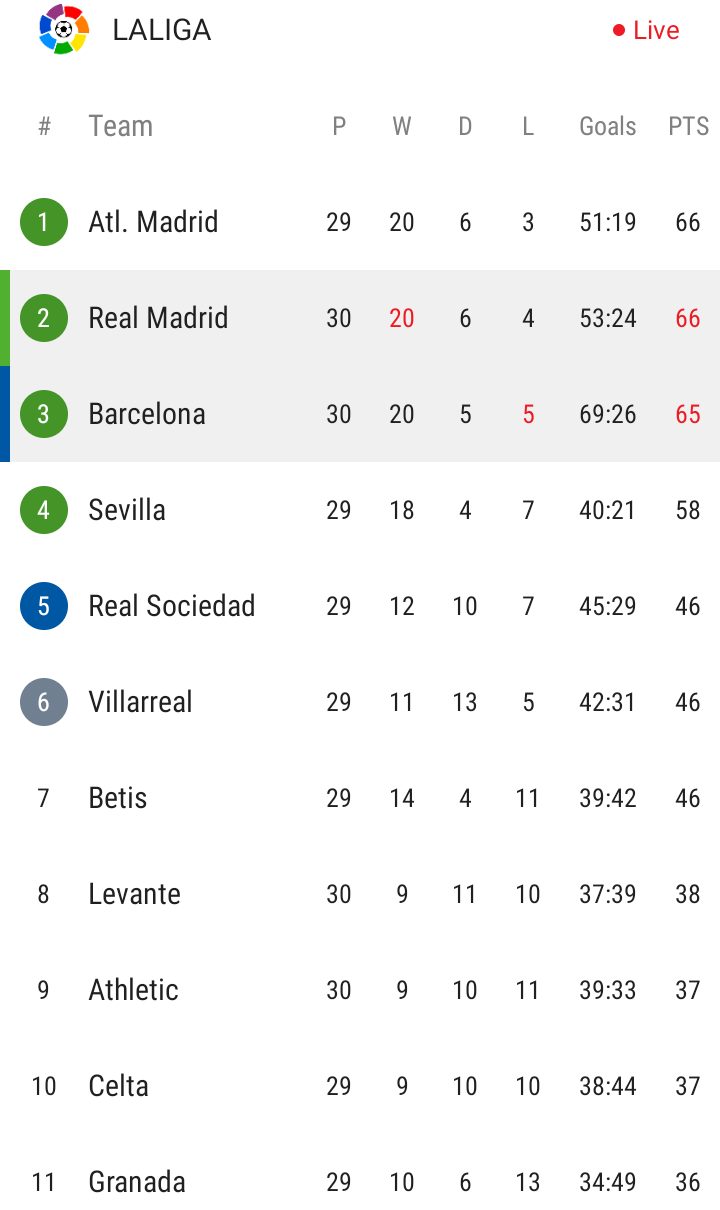Click the green position 2 badge

(43, 318)
